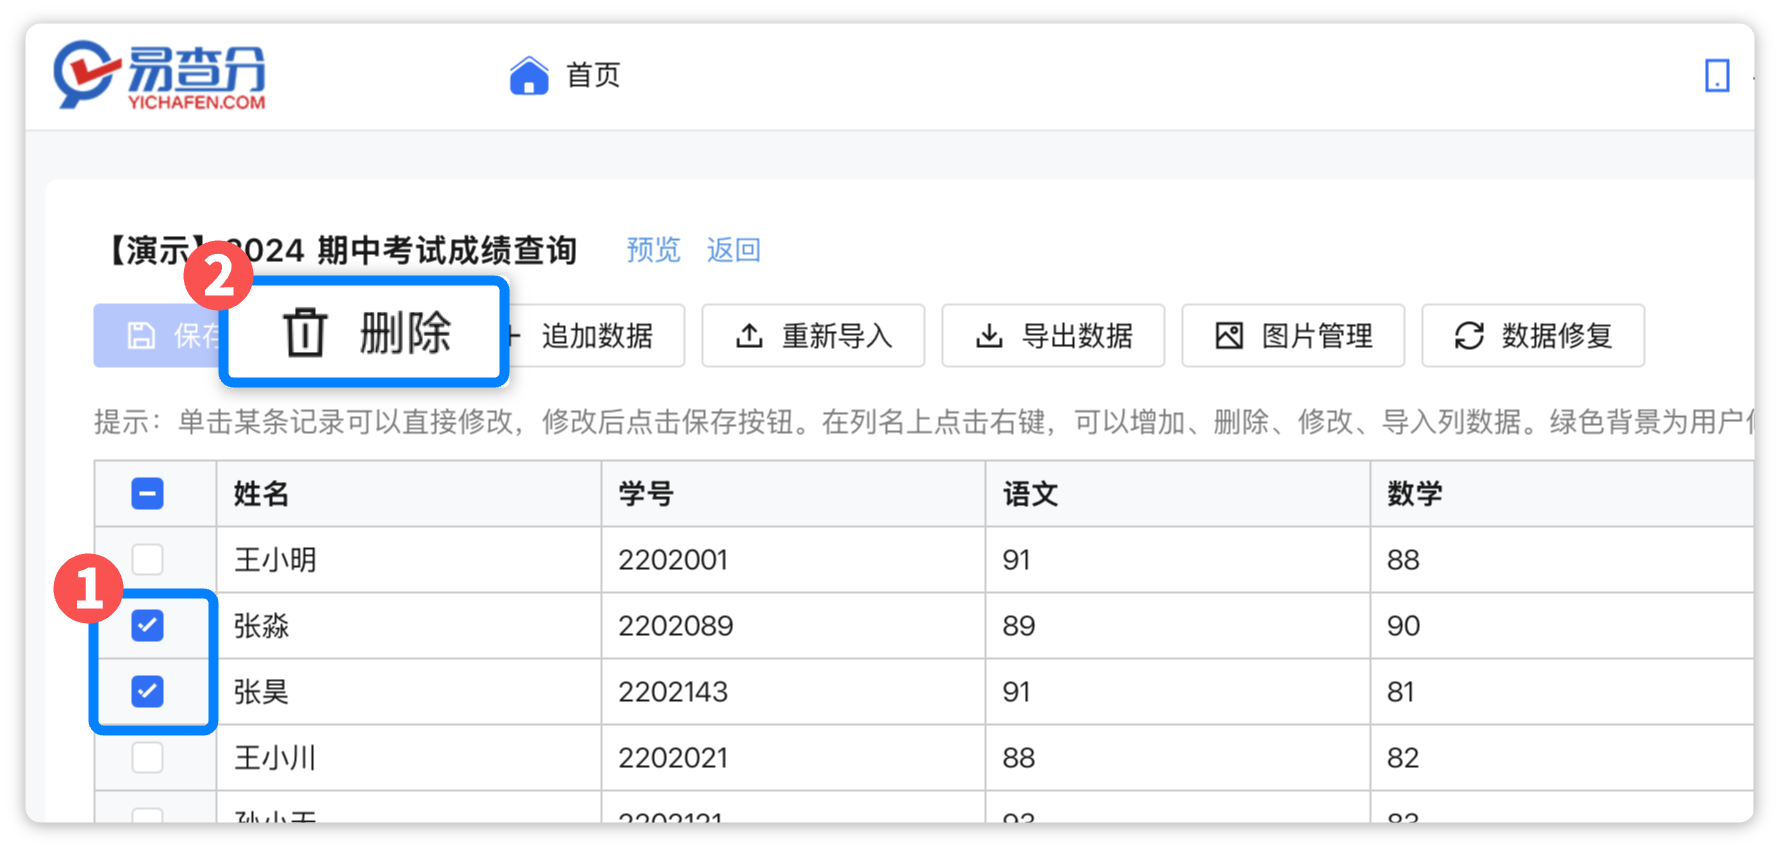Click the Yichafen logo
1780x850 pixels.
pos(160,75)
